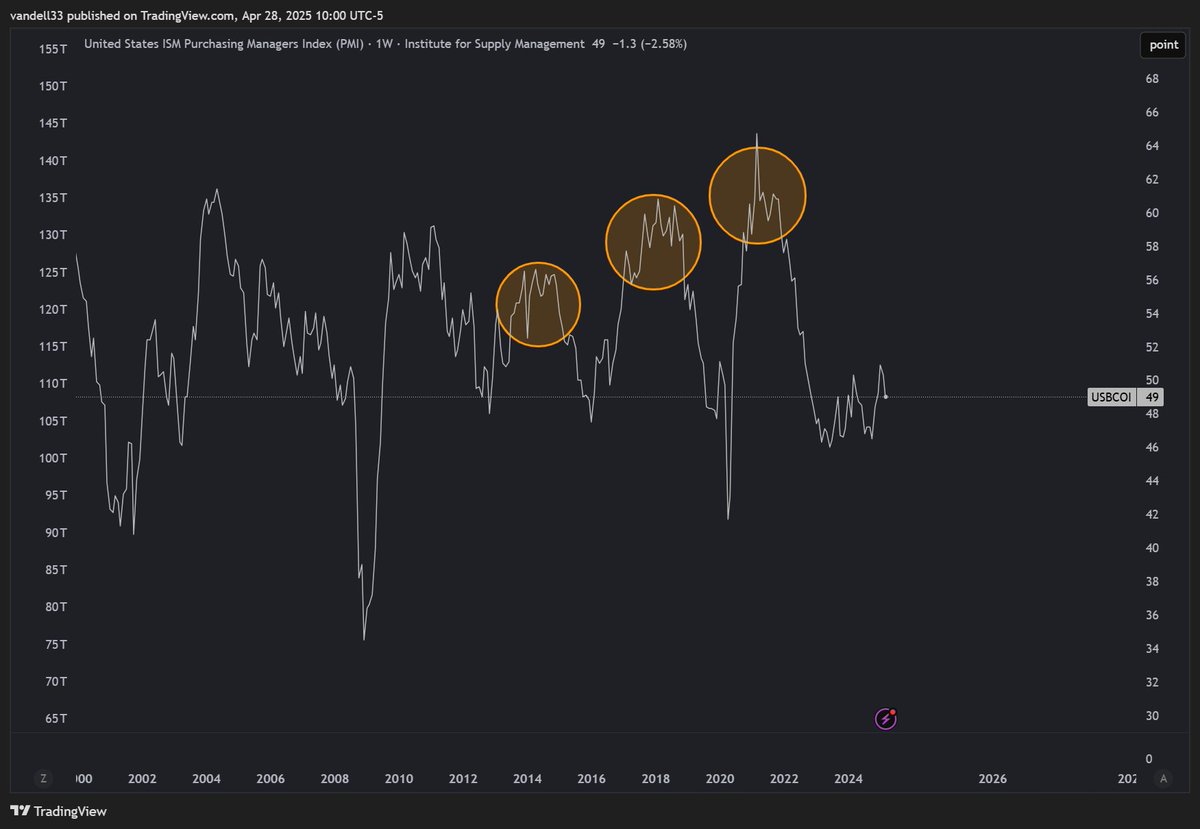Click the 'point' scale button

tap(1163, 45)
